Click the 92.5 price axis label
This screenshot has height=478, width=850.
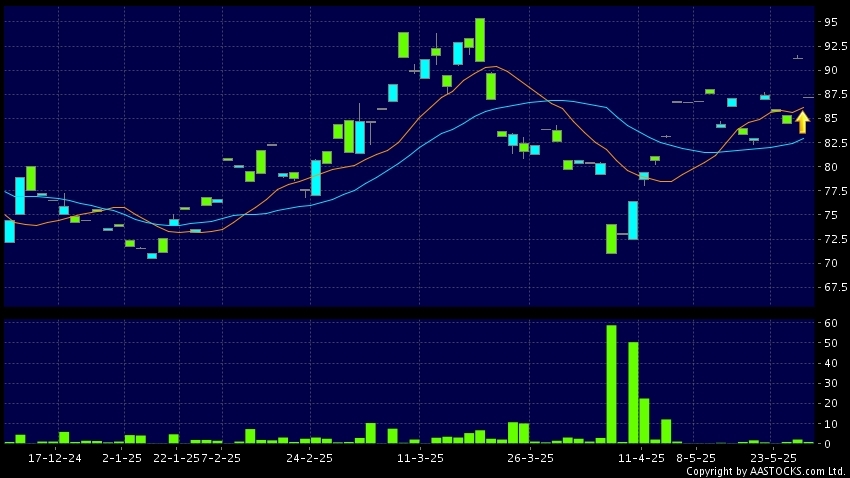pyautogui.click(x=836, y=47)
